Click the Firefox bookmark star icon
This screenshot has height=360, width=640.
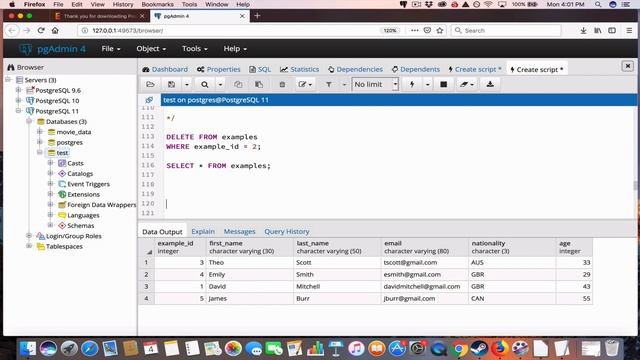click(x=440, y=30)
